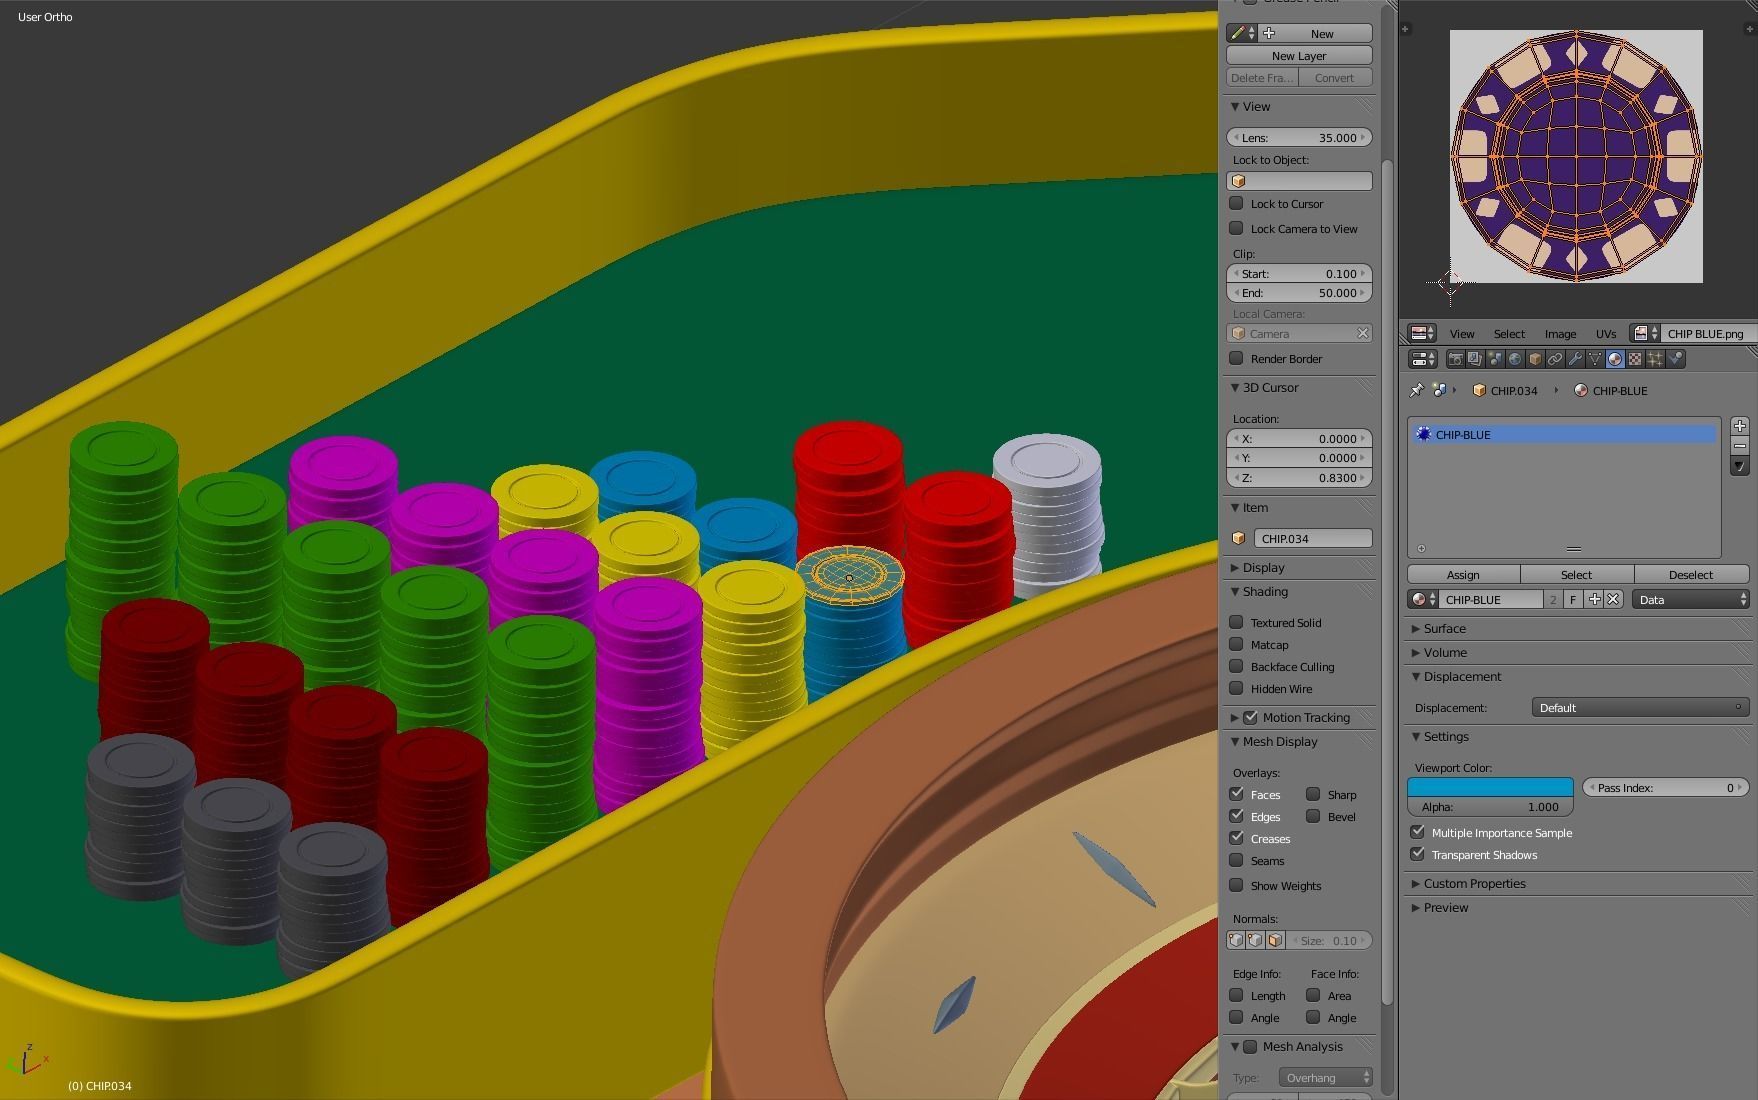This screenshot has width=1758, height=1100.
Task: Open Image menu in UV editor
Action: coord(1560,334)
